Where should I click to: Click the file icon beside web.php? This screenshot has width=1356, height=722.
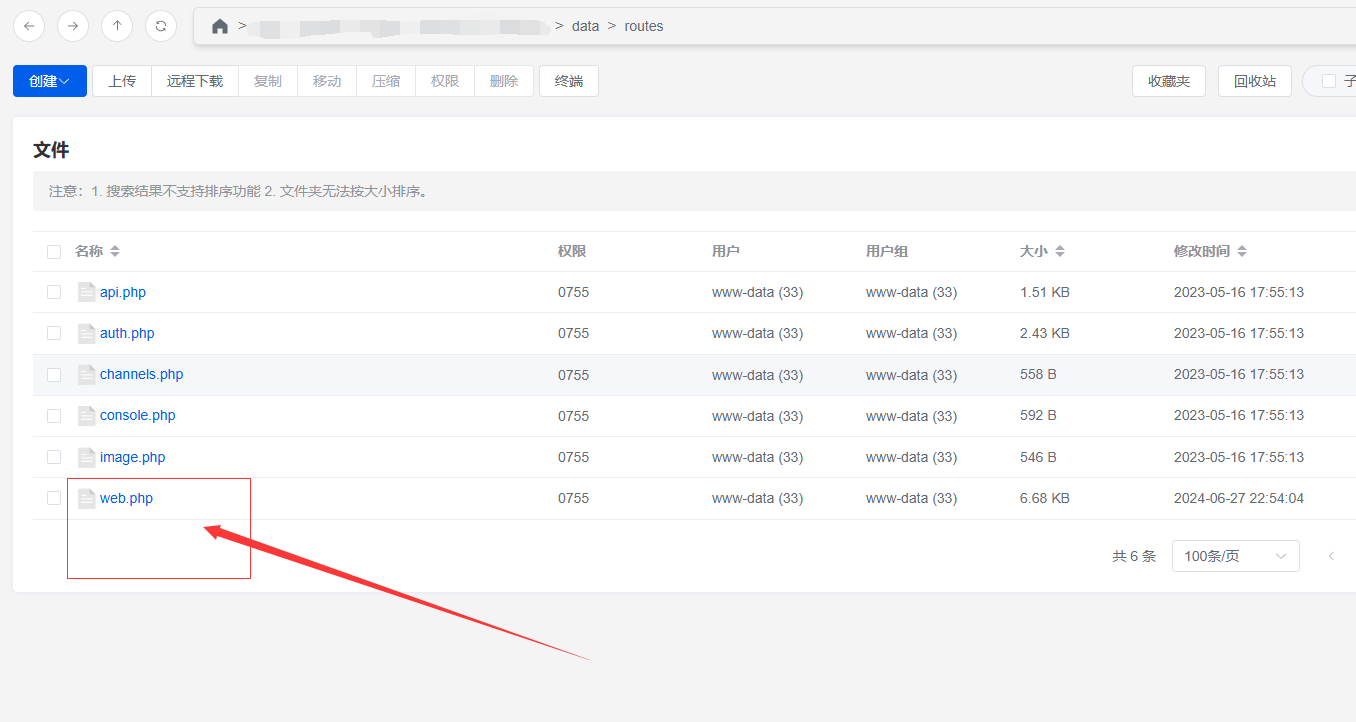coord(87,498)
